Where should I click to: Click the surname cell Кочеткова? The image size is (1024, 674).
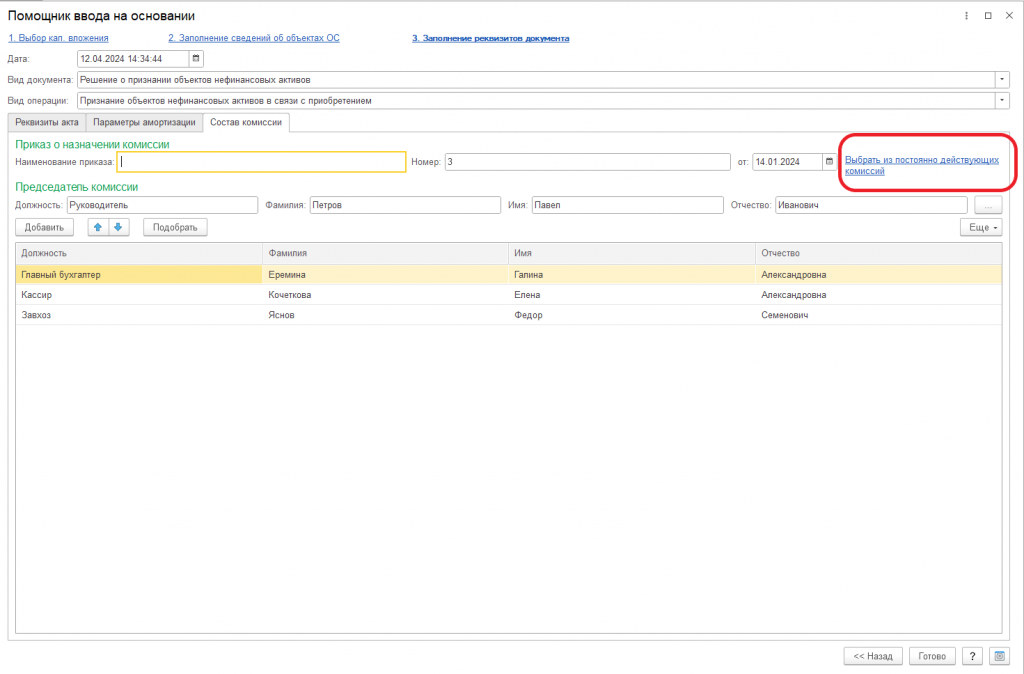pyautogui.click(x=385, y=295)
